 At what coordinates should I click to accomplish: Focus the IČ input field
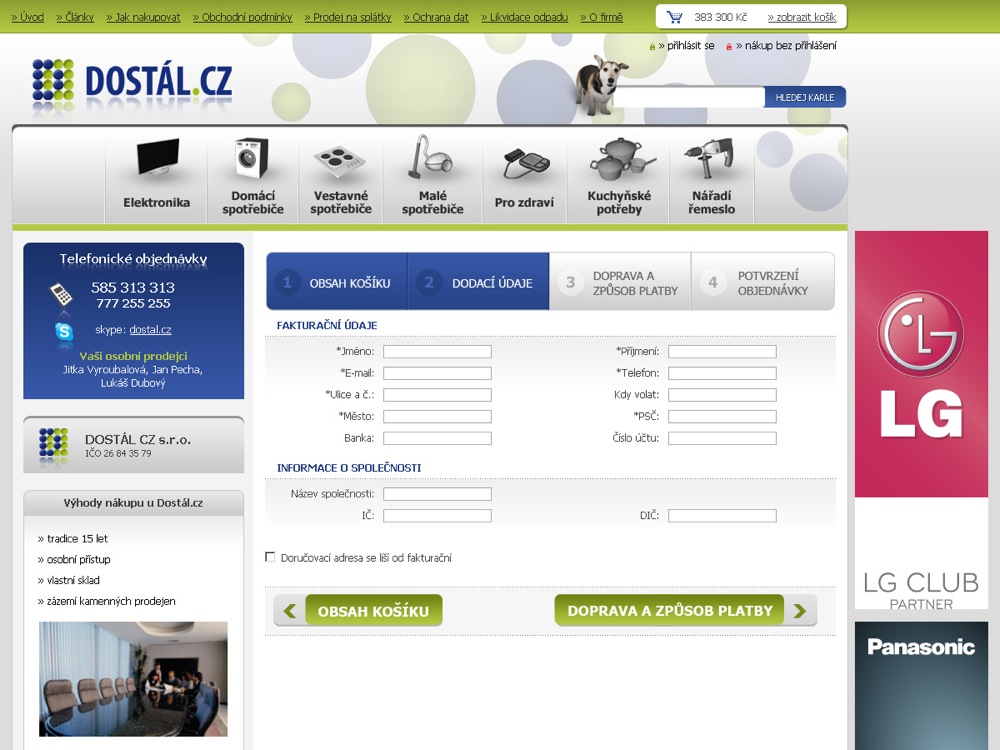click(x=438, y=515)
